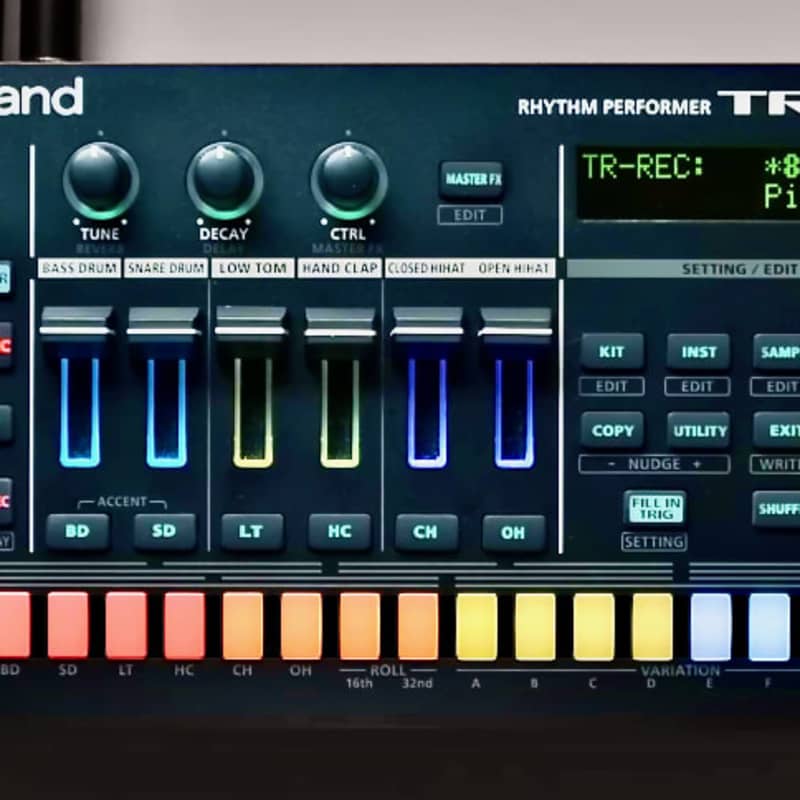This screenshot has width=800, height=800.
Task: Toggle the red step pad above HC
Action: point(185,625)
